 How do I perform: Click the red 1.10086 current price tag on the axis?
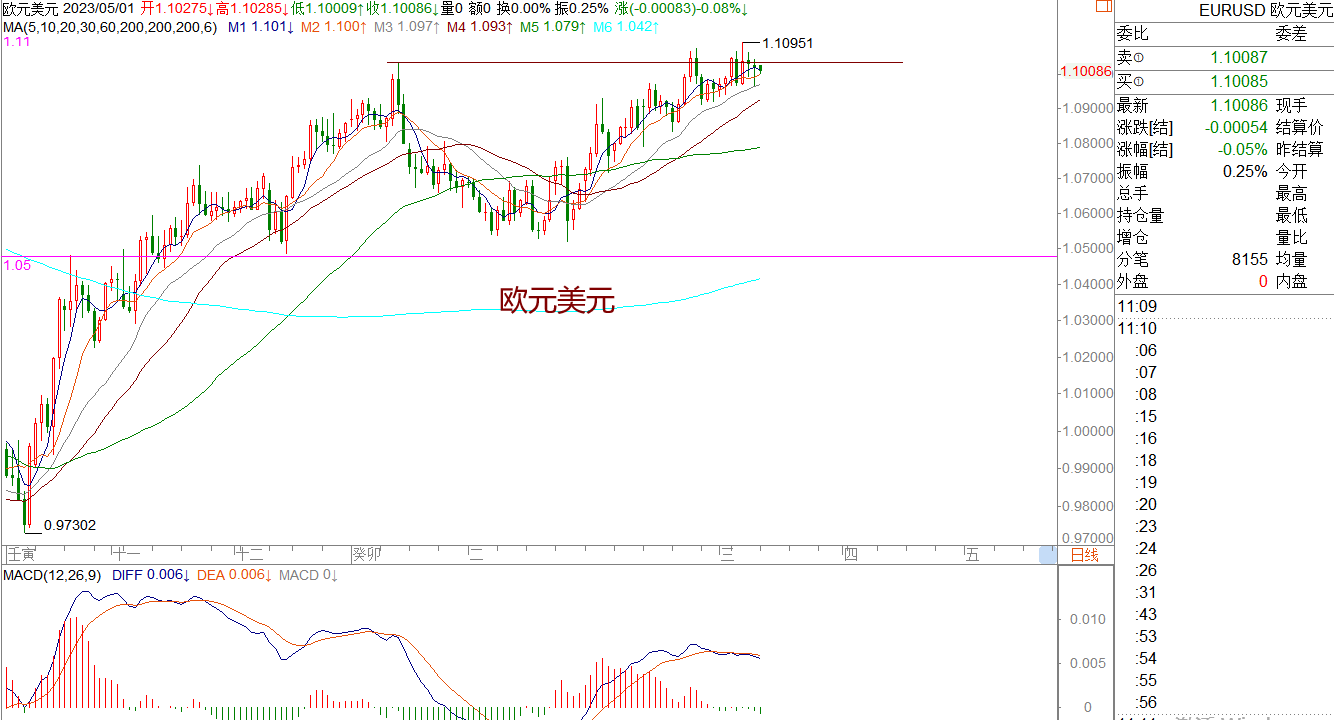tap(1085, 72)
